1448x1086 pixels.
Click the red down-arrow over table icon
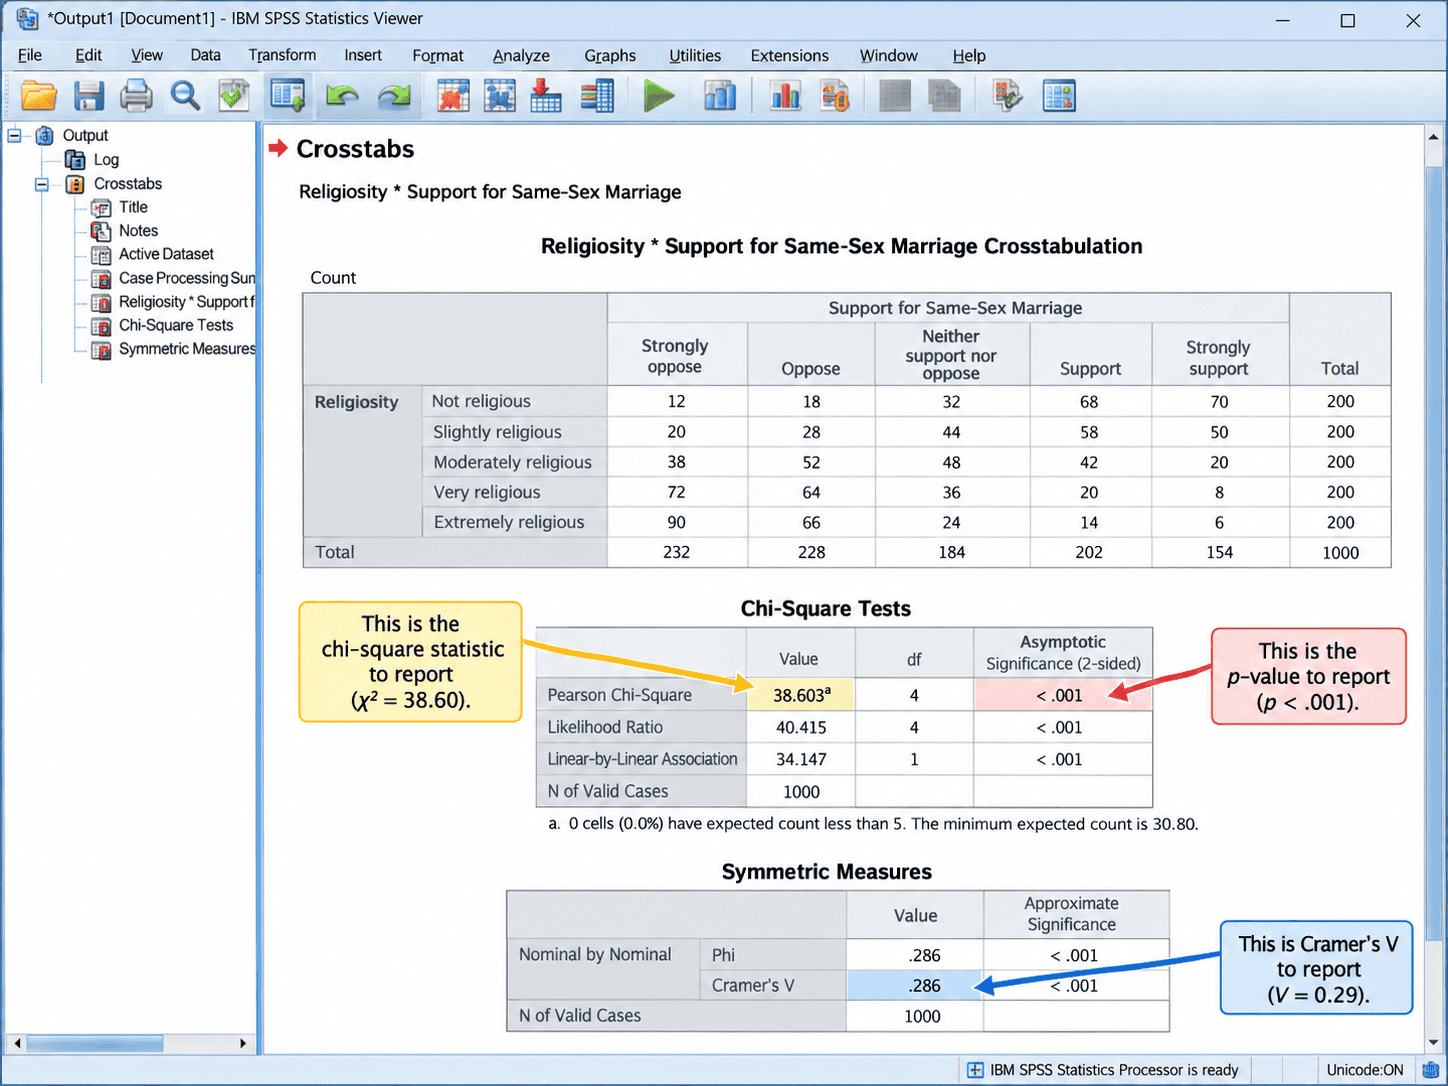coord(546,96)
